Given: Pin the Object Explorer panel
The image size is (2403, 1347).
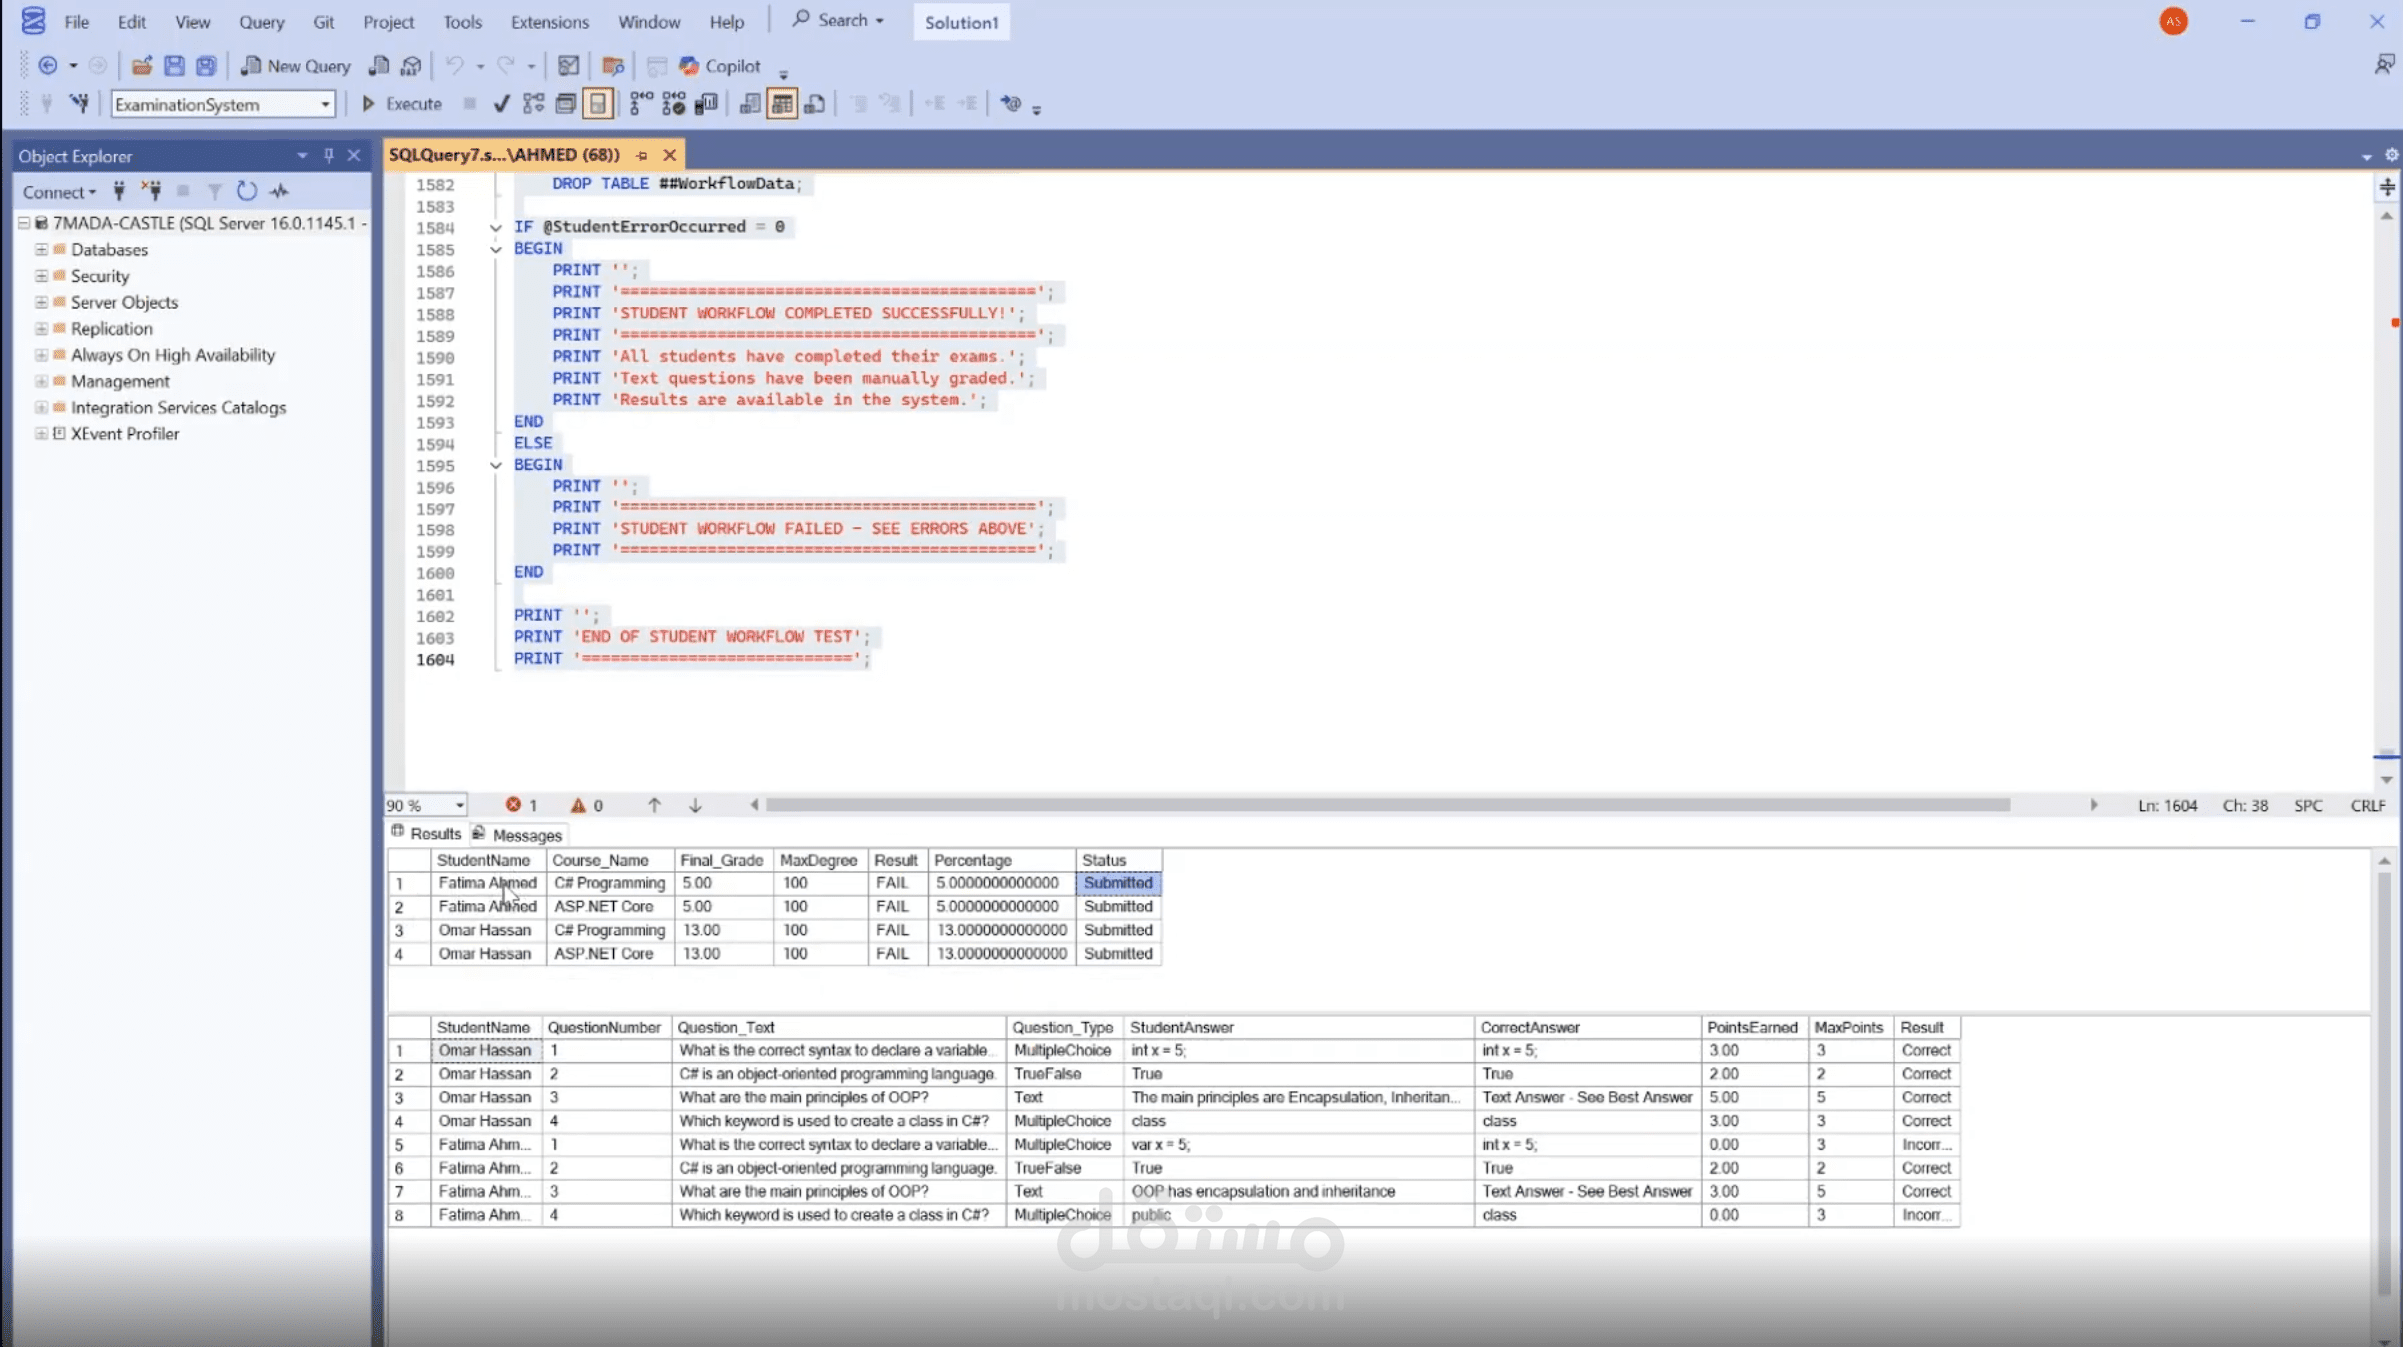Looking at the screenshot, I should [328, 155].
